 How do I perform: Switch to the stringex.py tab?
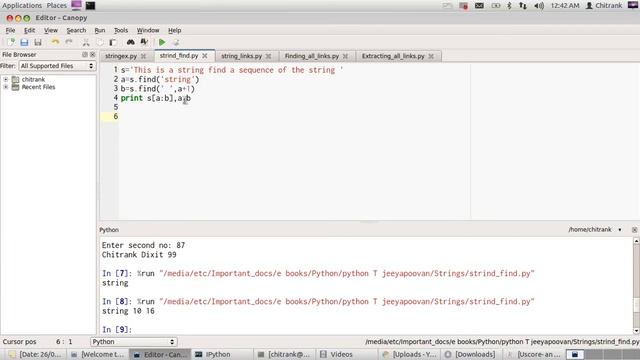(121, 56)
